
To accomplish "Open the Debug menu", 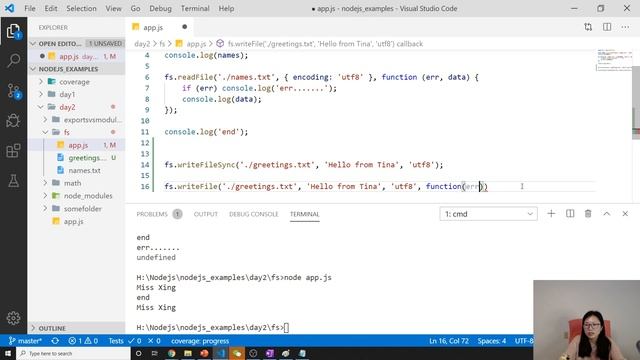I will coord(160,8).
